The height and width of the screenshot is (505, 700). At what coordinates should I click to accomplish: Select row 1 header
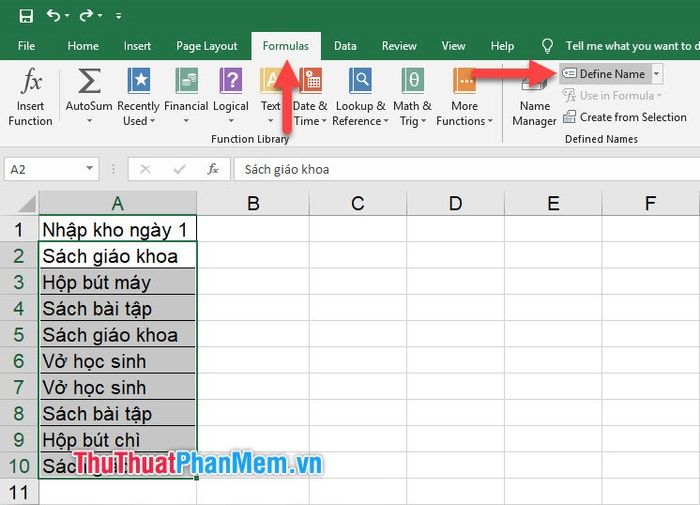click(x=19, y=230)
